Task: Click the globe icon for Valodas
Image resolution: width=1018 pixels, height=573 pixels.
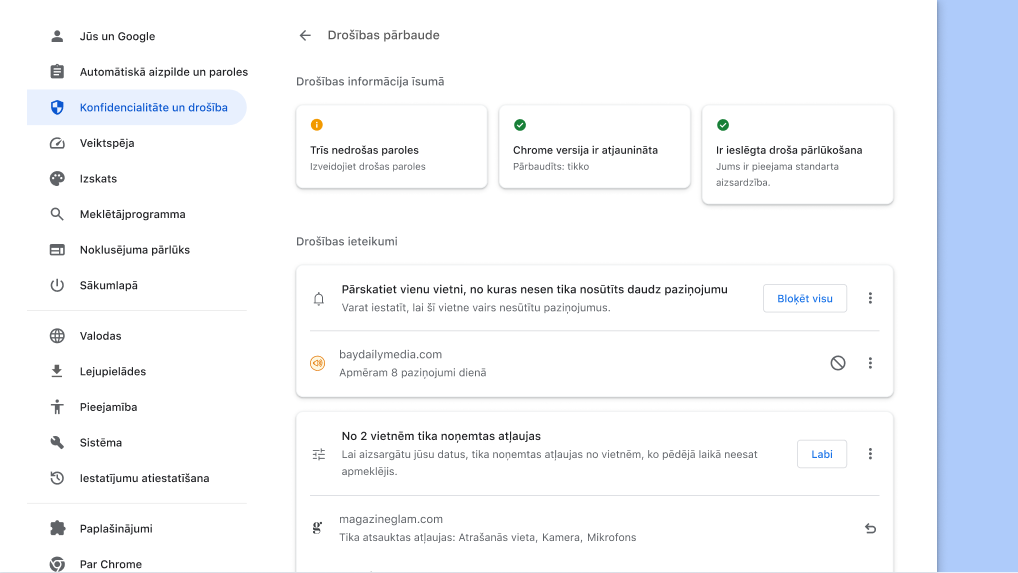Action: click(x=57, y=336)
